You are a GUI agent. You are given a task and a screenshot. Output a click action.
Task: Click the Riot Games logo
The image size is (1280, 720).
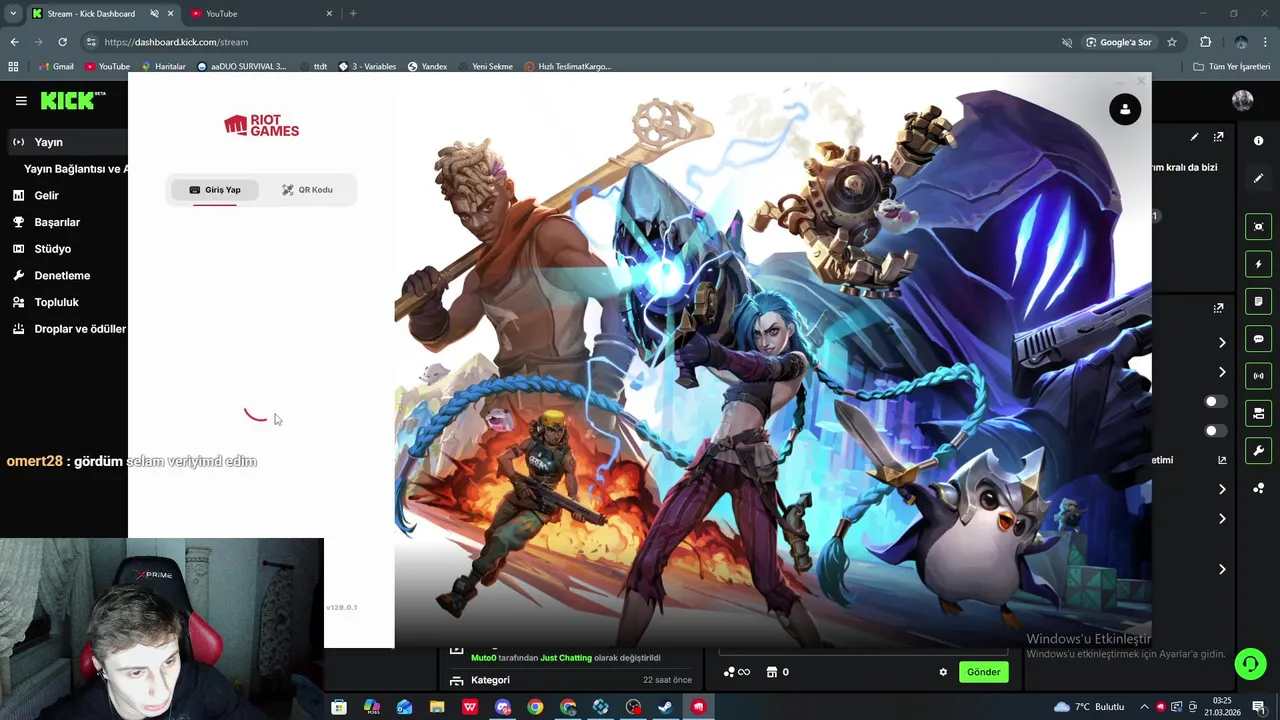(x=262, y=125)
